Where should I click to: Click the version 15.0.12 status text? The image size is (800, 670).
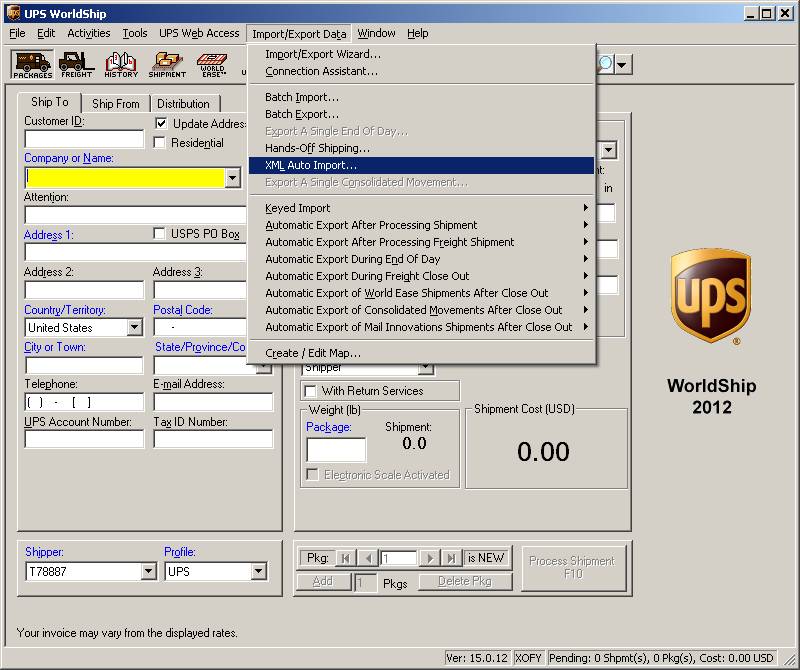pos(477,658)
